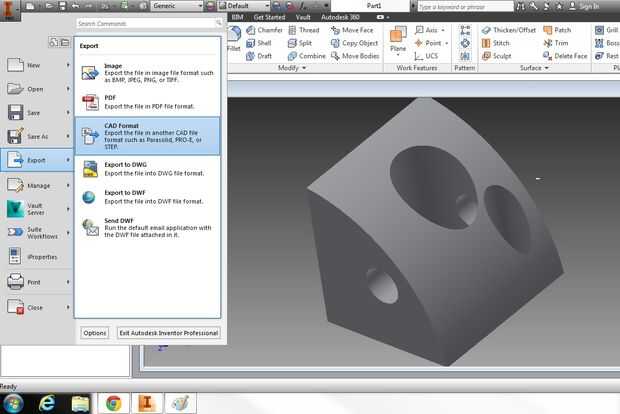Expand the Axis tool dropdown arrow
The image size is (620, 414).
pos(443,30)
